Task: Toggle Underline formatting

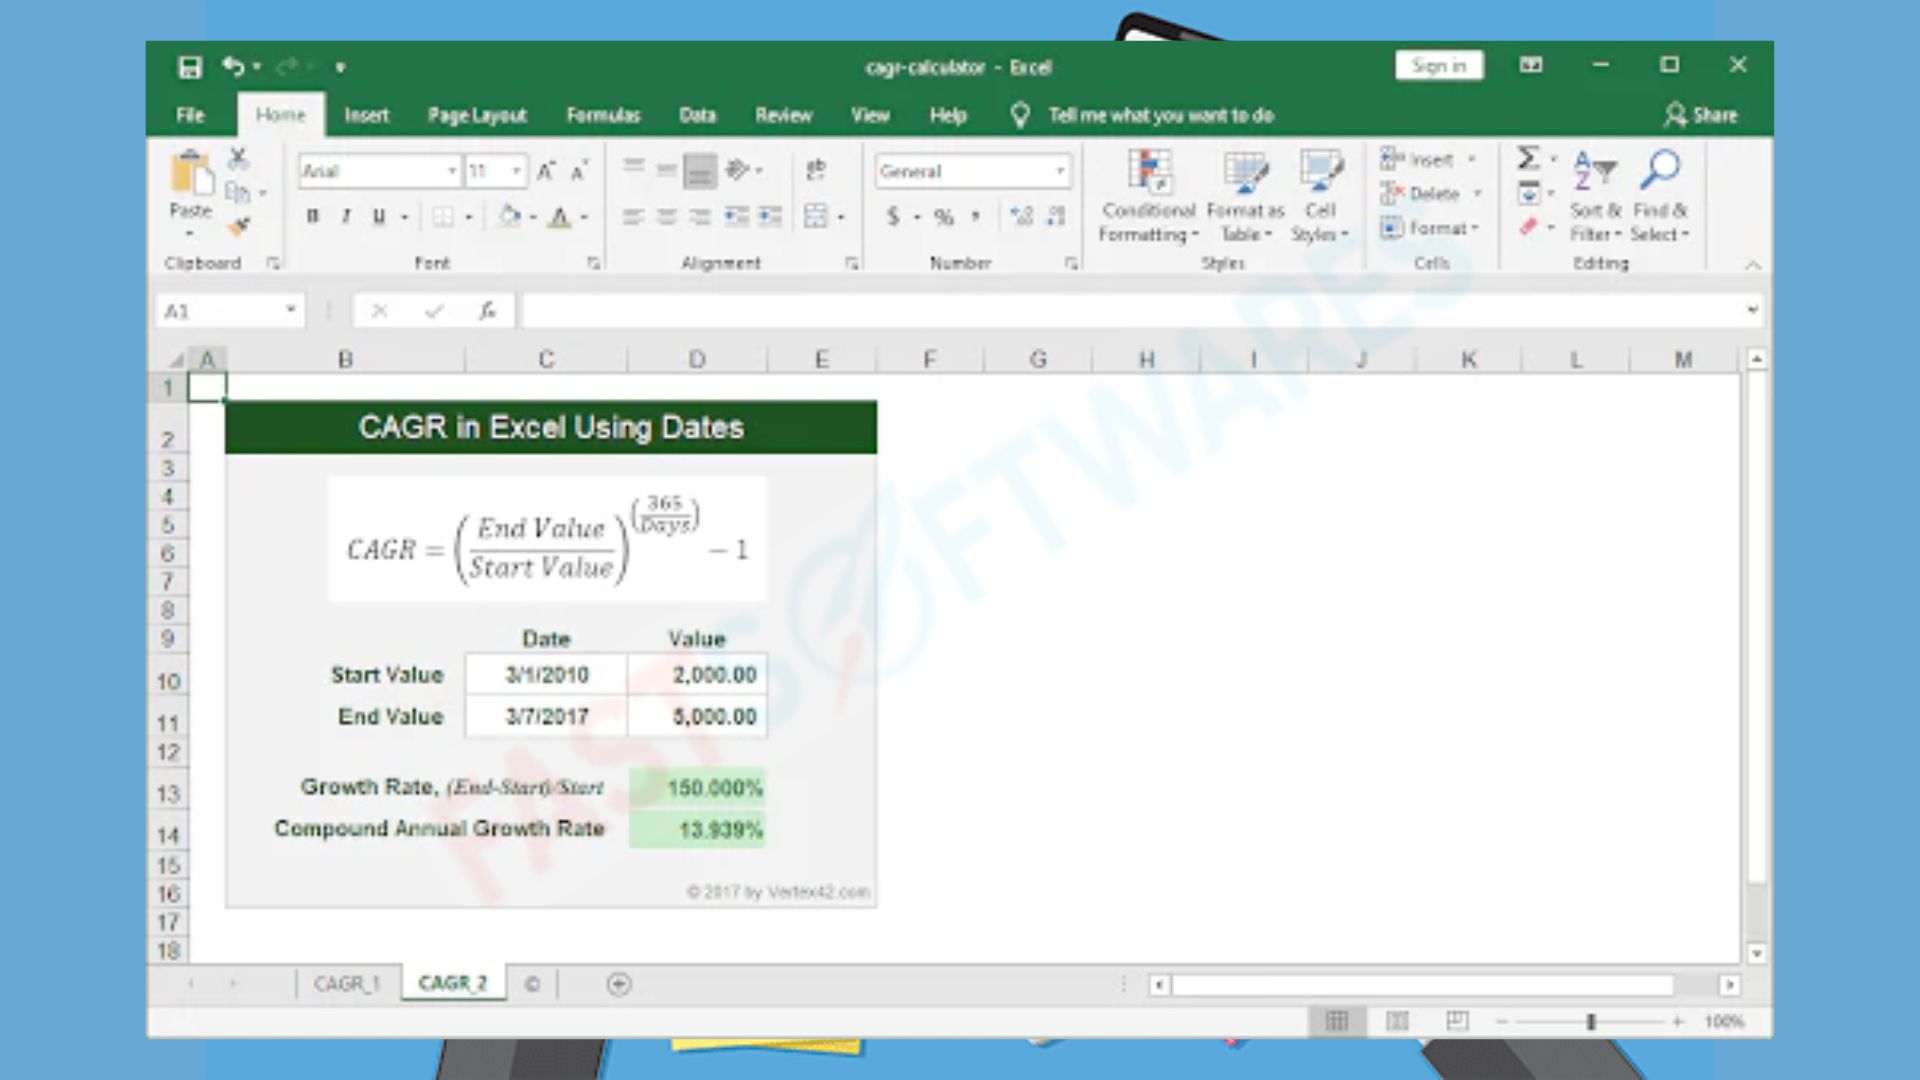Action: pyautogui.click(x=379, y=216)
